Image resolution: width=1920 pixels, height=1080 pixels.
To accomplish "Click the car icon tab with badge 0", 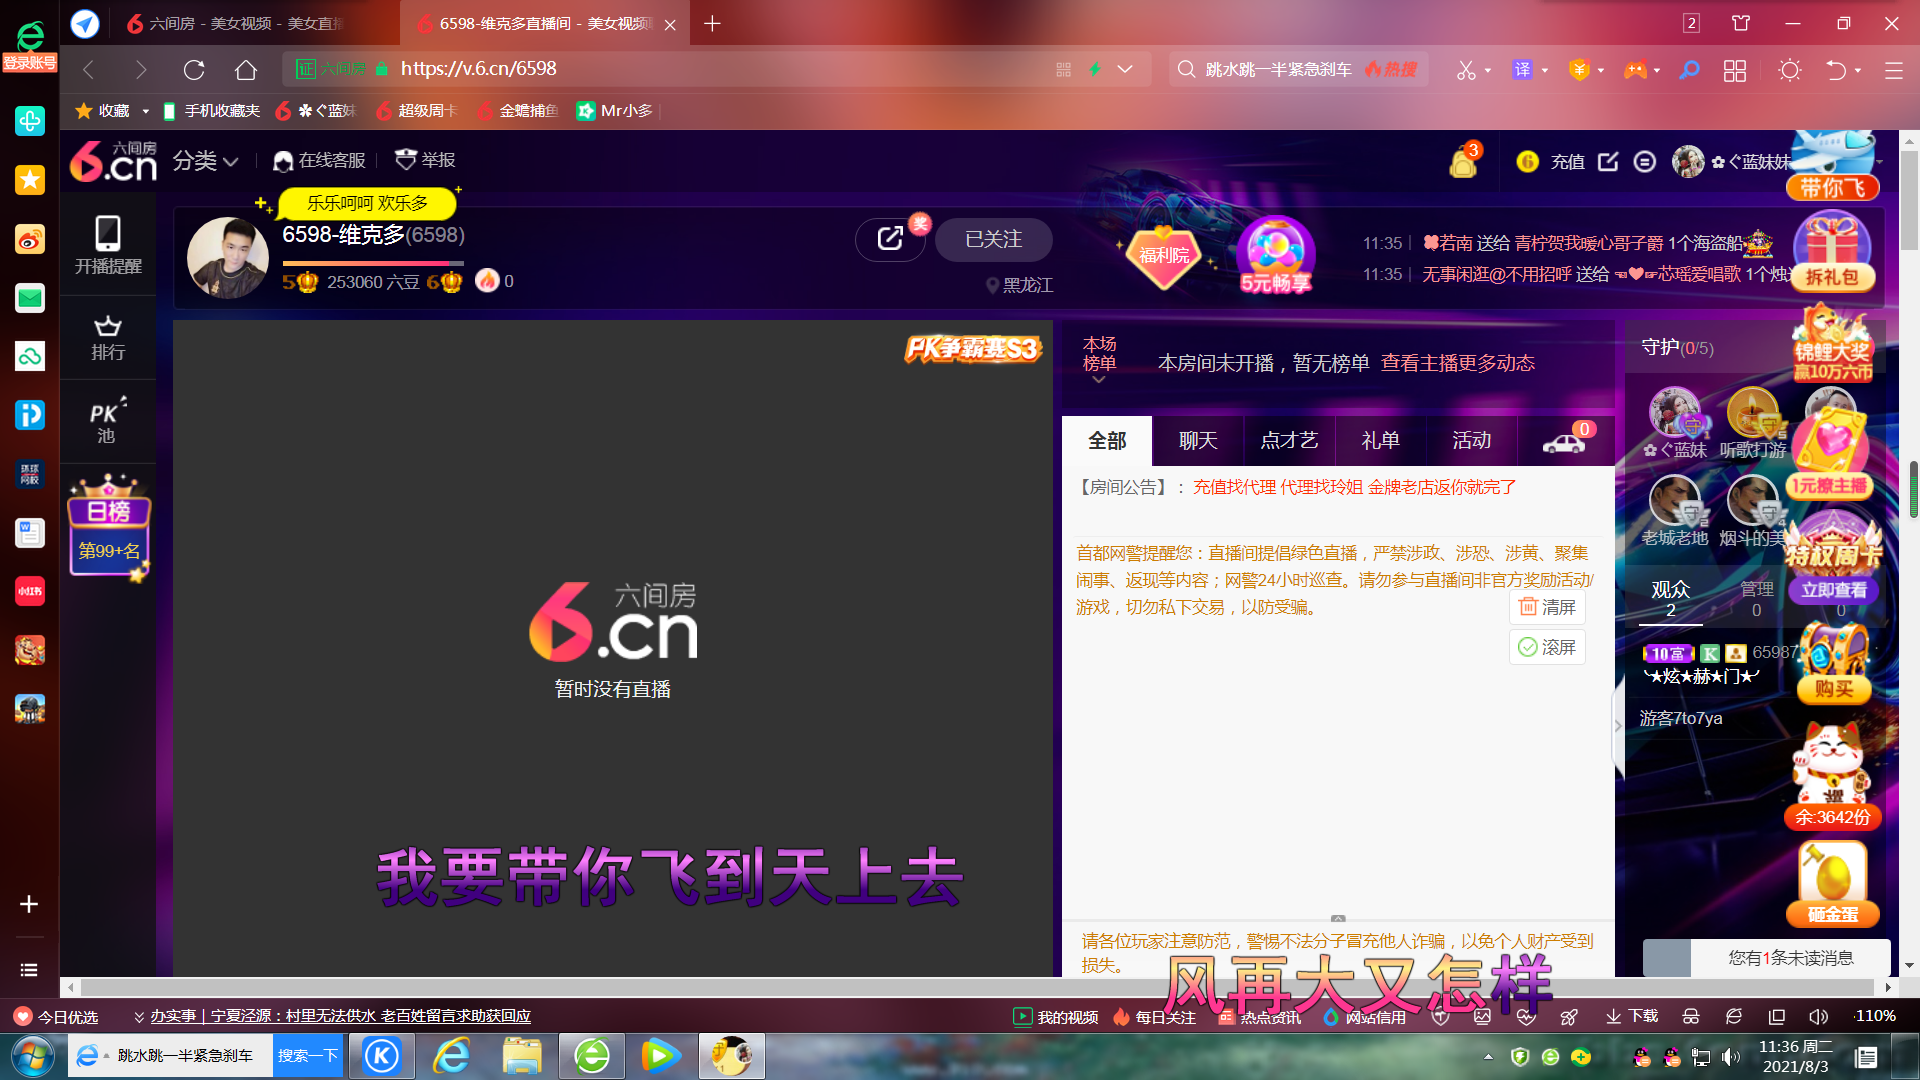I will click(1565, 441).
